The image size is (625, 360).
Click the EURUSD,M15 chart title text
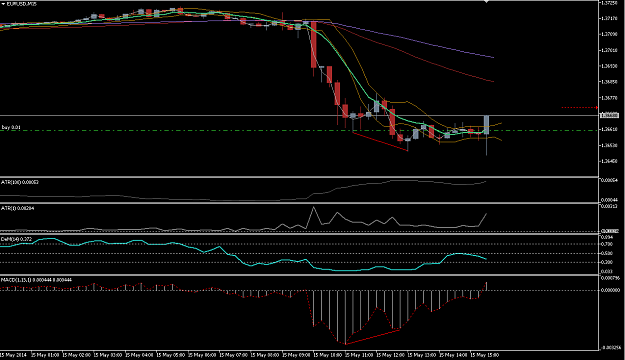(22, 4)
